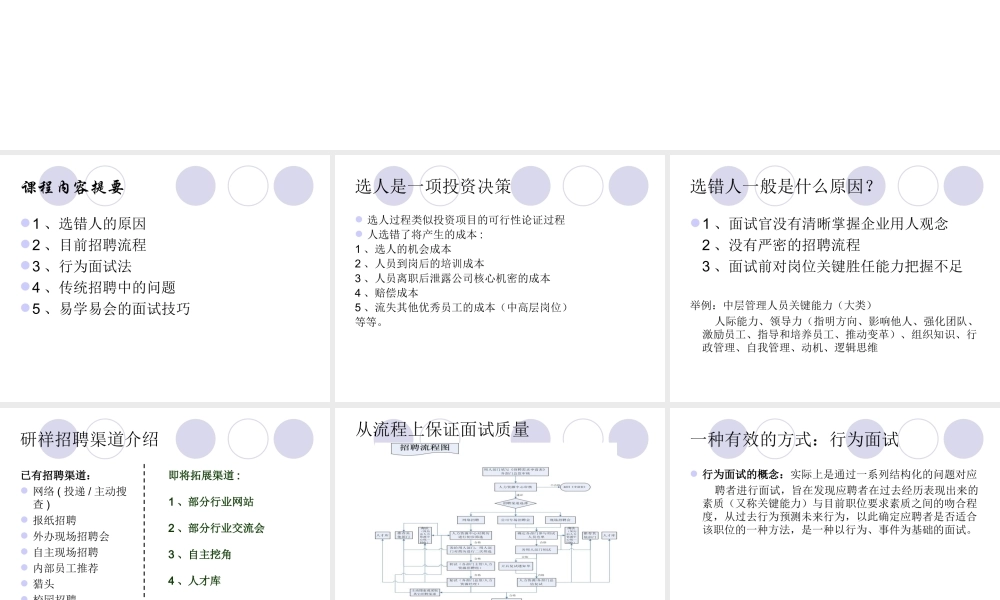This screenshot has height=600, width=1000.
Task: Click the bullet 报纸招聘
Action: [x=54, y=520]
